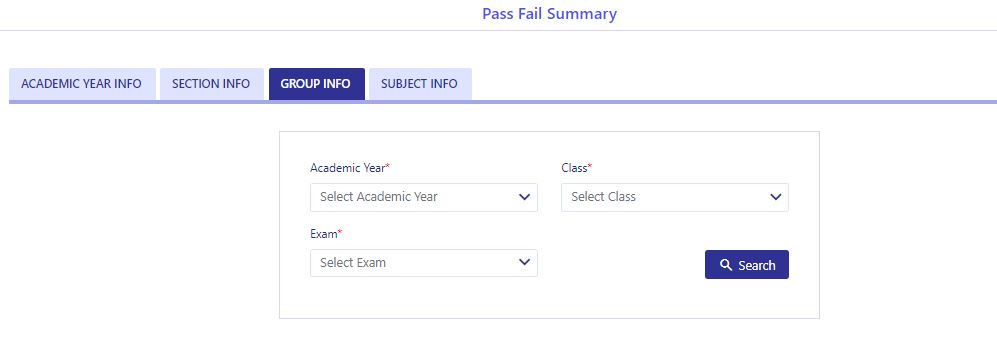
Task: Click the magnifier icon in Search button
Action: 725,265
